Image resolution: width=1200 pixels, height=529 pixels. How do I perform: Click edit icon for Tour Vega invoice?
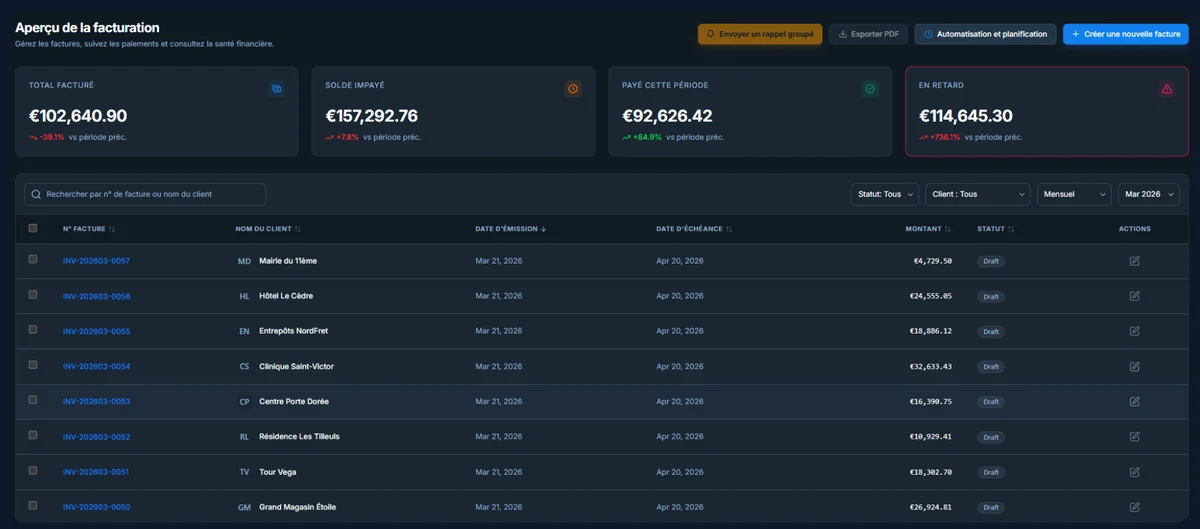tap(1134, 472)
